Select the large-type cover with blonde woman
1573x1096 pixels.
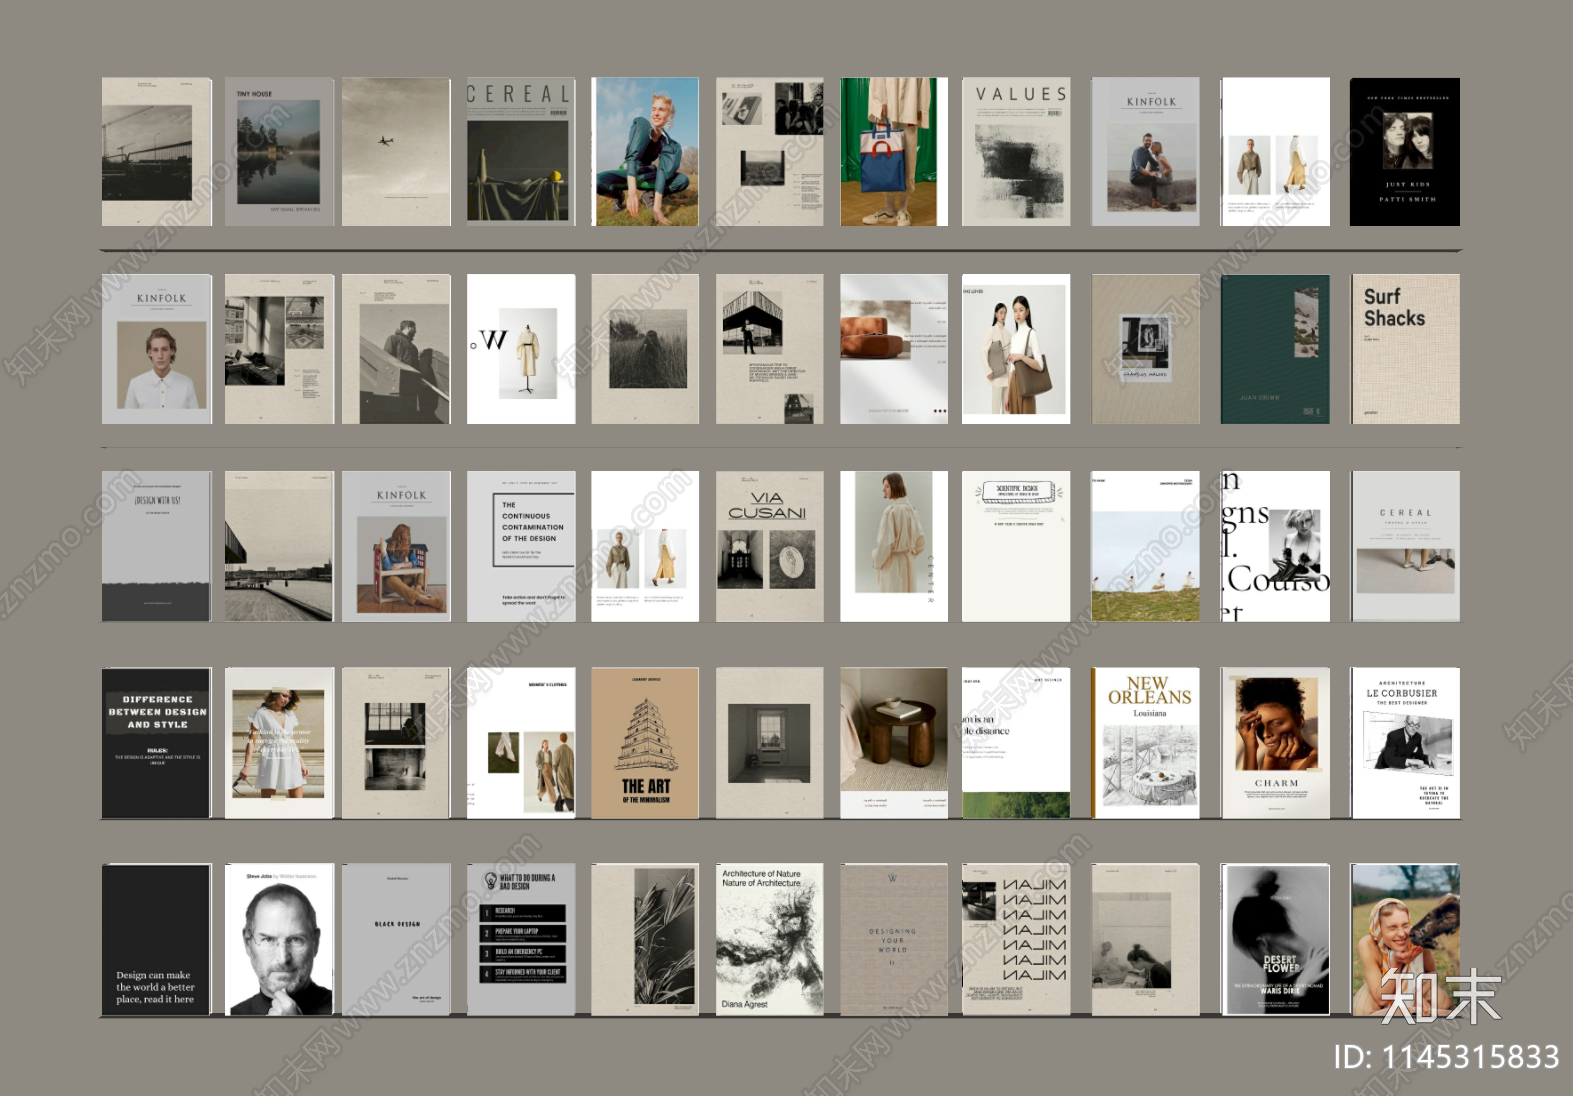[x=1275, y=546]
